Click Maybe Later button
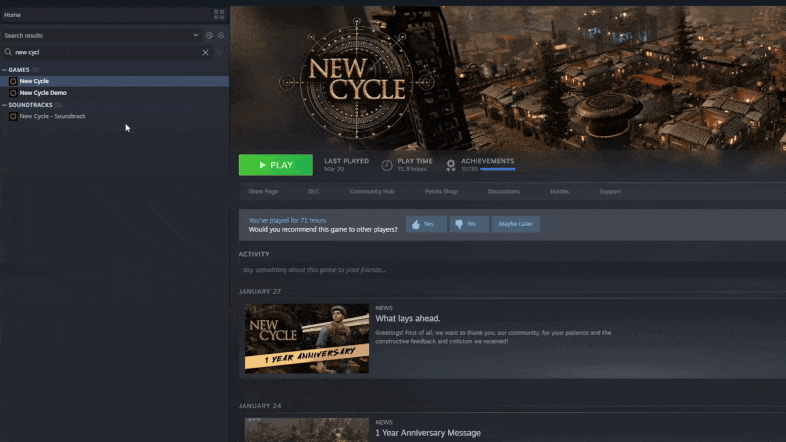The width and height of the screenshot is (786, 442). coord(516,224)
